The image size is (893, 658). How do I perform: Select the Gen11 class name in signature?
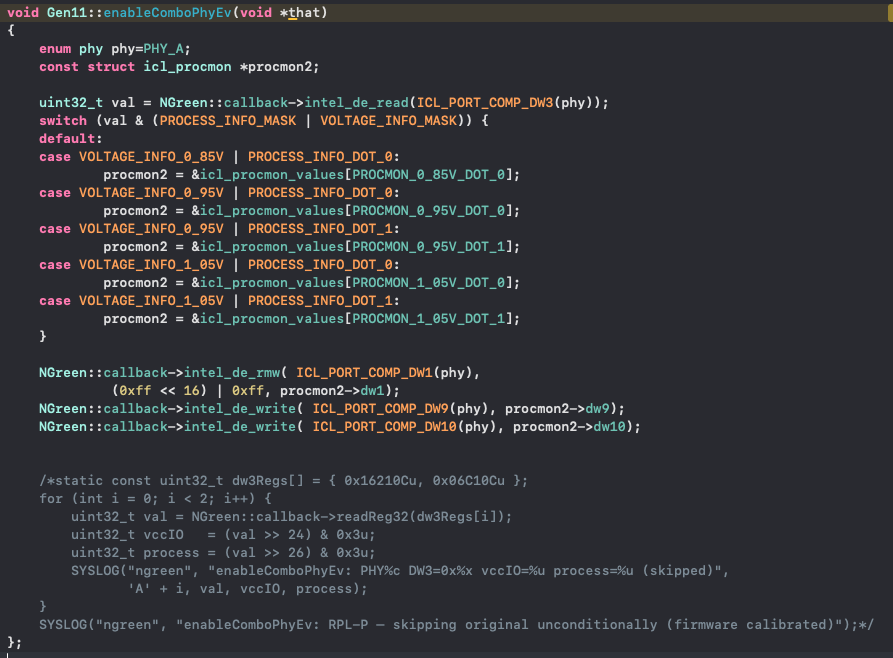pos(67,13)
